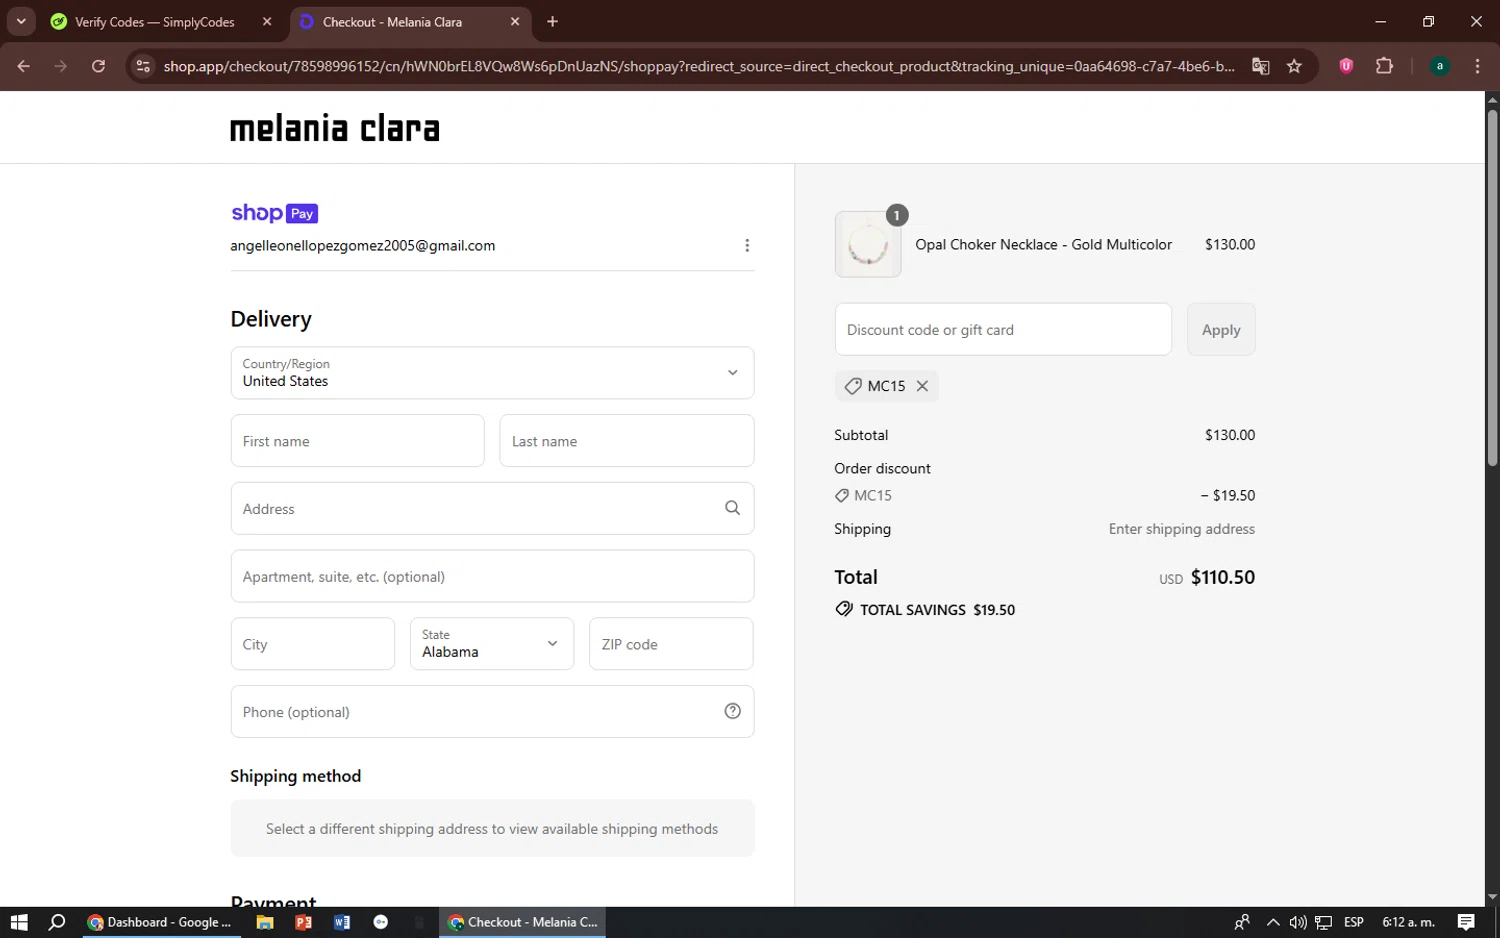1500x938 pixels.
Task: Click the Shop Pay logo
Action: 274,213
